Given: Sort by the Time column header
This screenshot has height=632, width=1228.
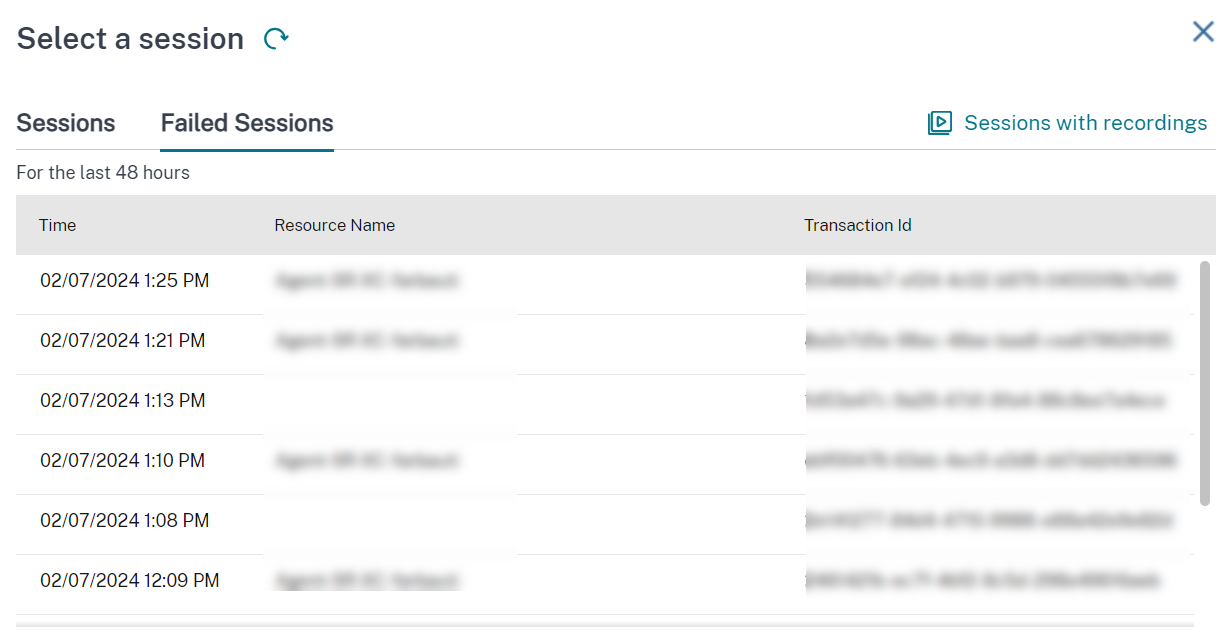Looking at the screenshot, I should coord(58,225).
